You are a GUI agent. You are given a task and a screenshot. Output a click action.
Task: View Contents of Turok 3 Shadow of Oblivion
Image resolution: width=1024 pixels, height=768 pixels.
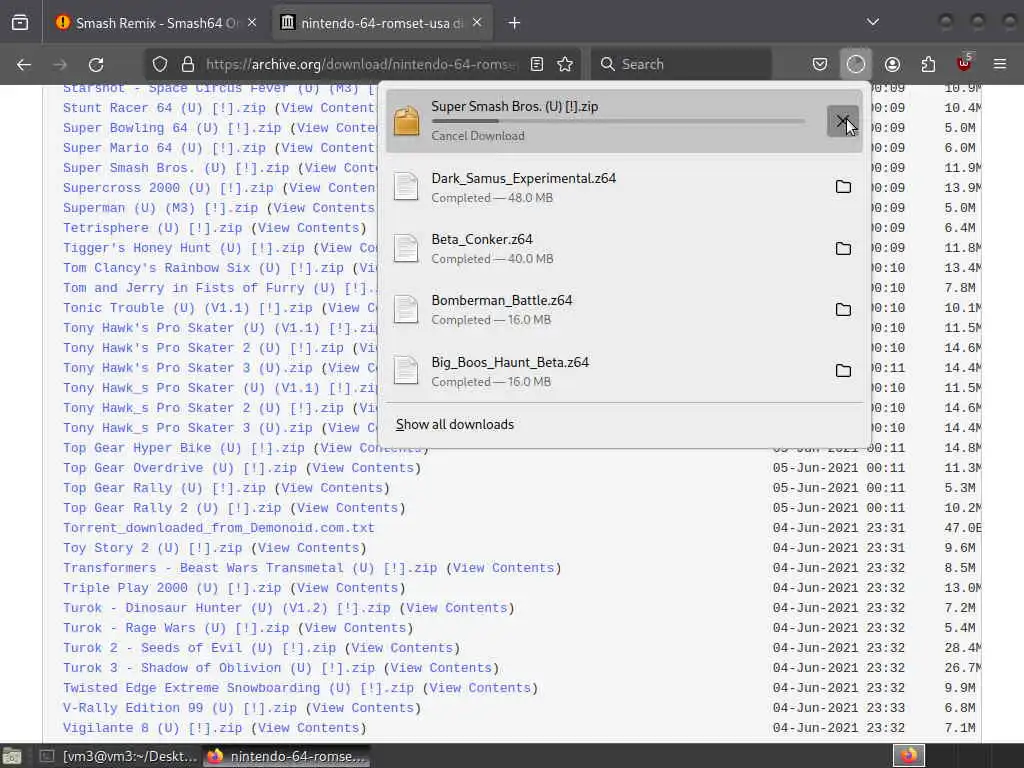point(441,668)
